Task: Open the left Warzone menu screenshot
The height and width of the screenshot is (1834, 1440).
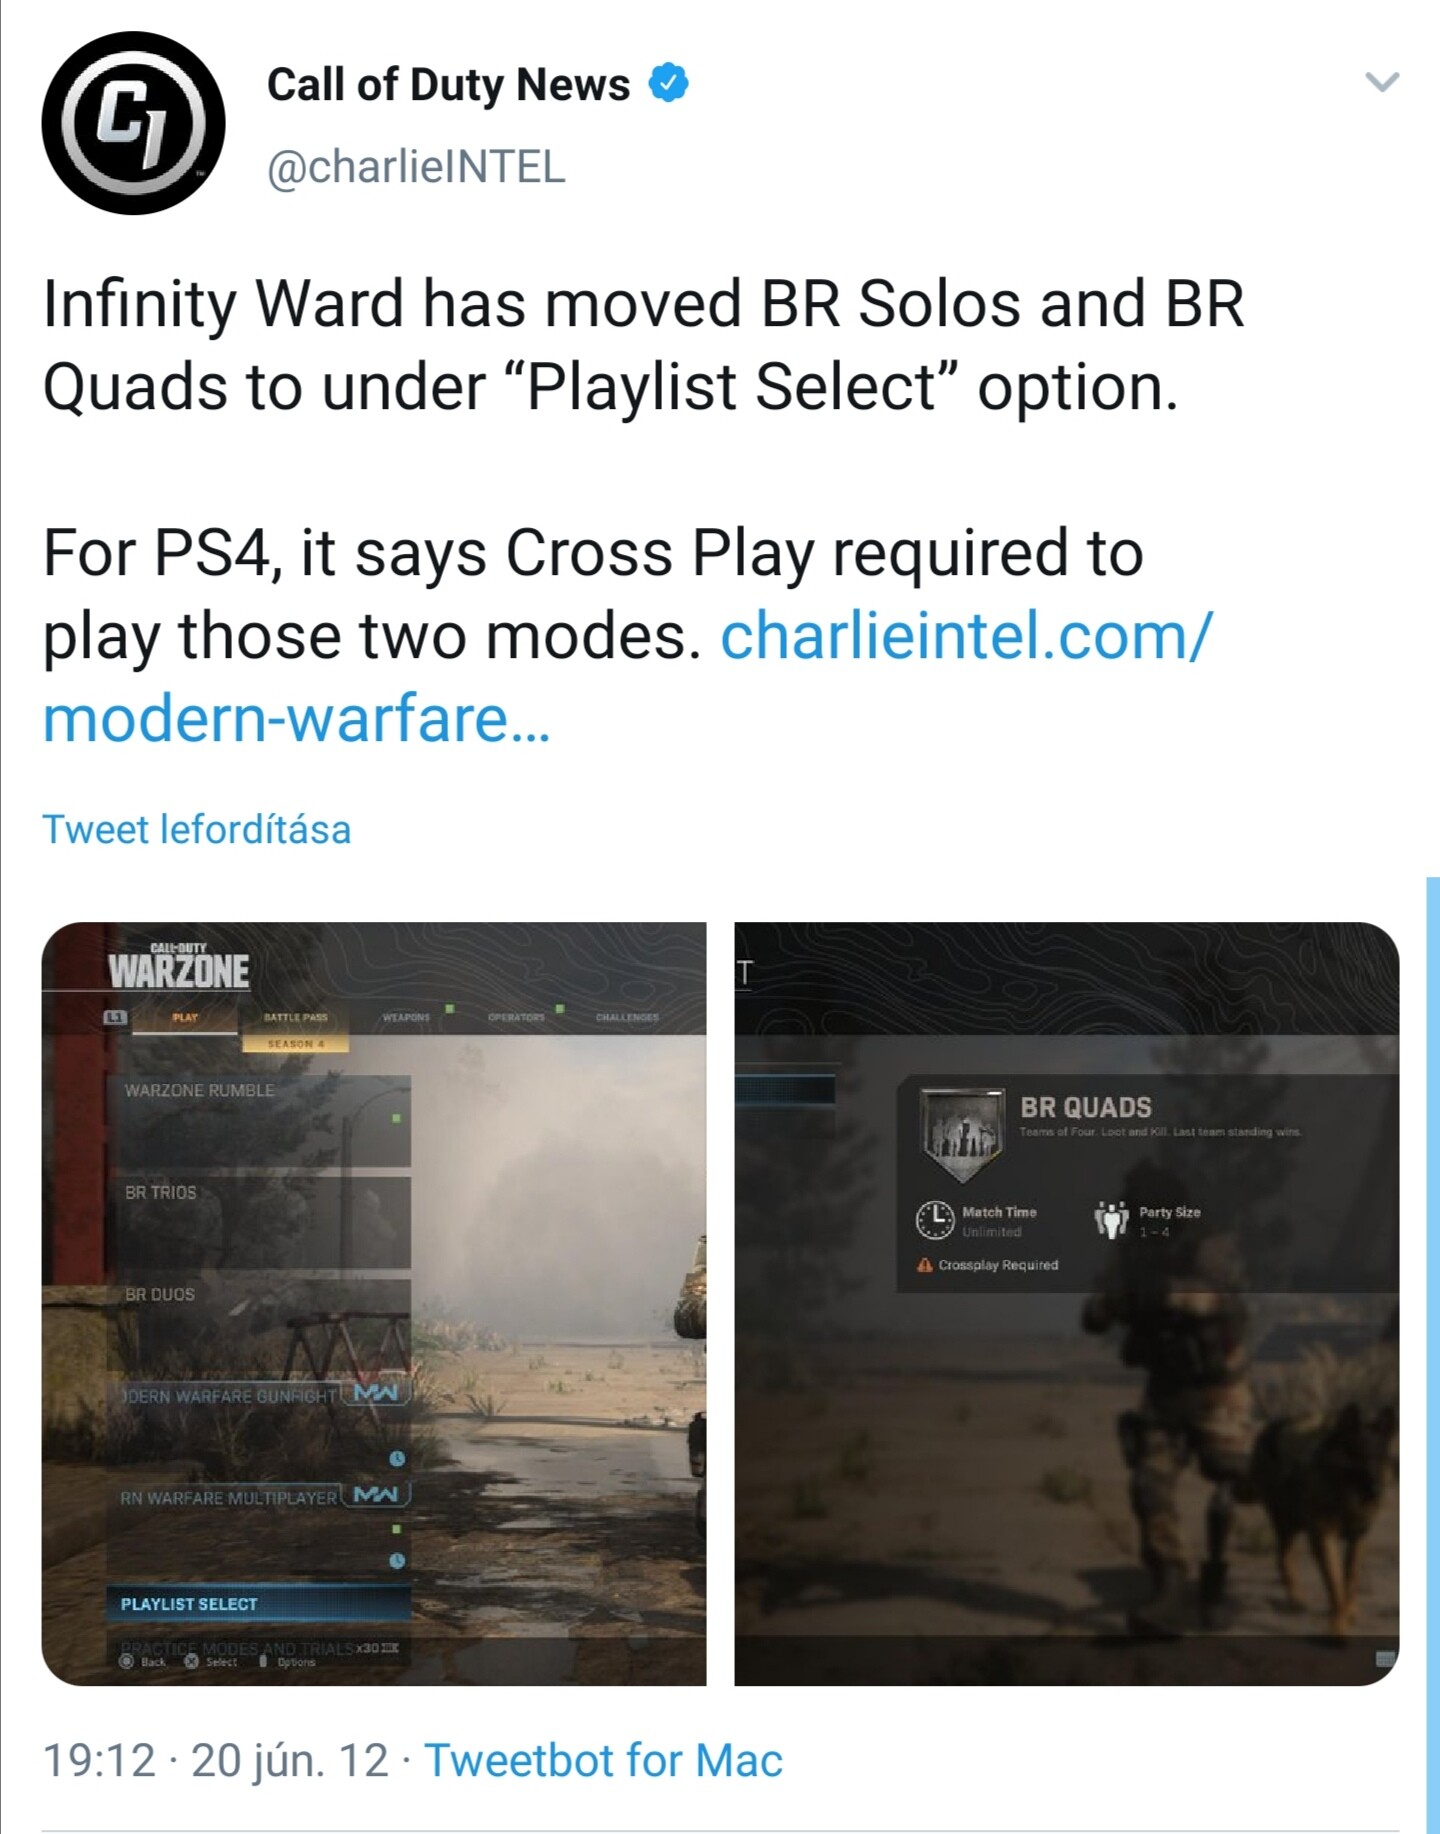Action: 374,1303
